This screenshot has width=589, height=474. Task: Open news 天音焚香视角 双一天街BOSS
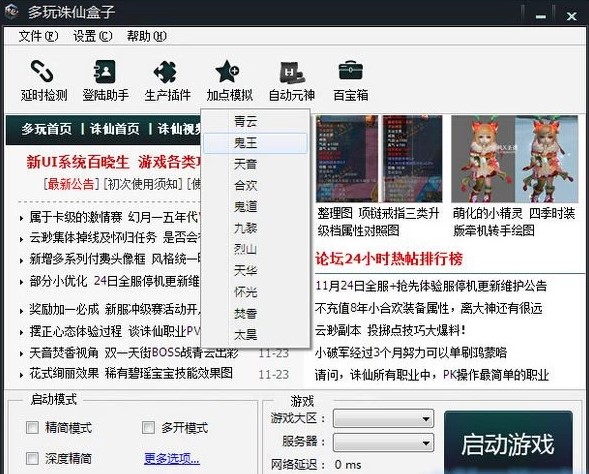[x=134, y=353]
